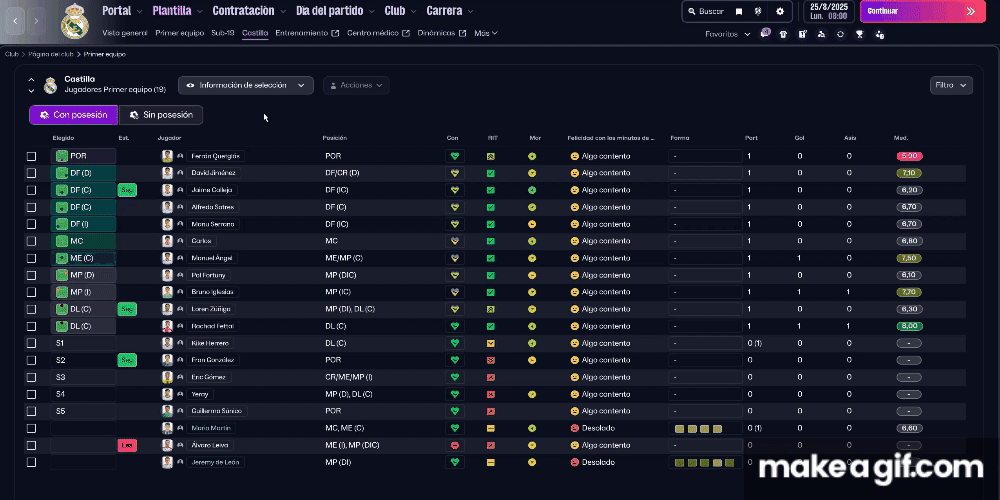Expand Información de selección dropdown

(246, 86)
